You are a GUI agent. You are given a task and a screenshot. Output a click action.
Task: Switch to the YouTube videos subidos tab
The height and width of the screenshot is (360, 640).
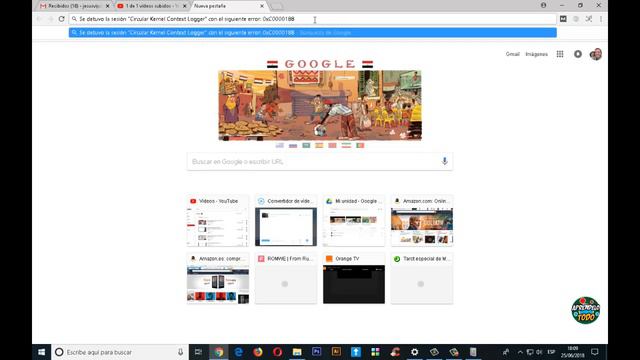[x=150, y=6]
